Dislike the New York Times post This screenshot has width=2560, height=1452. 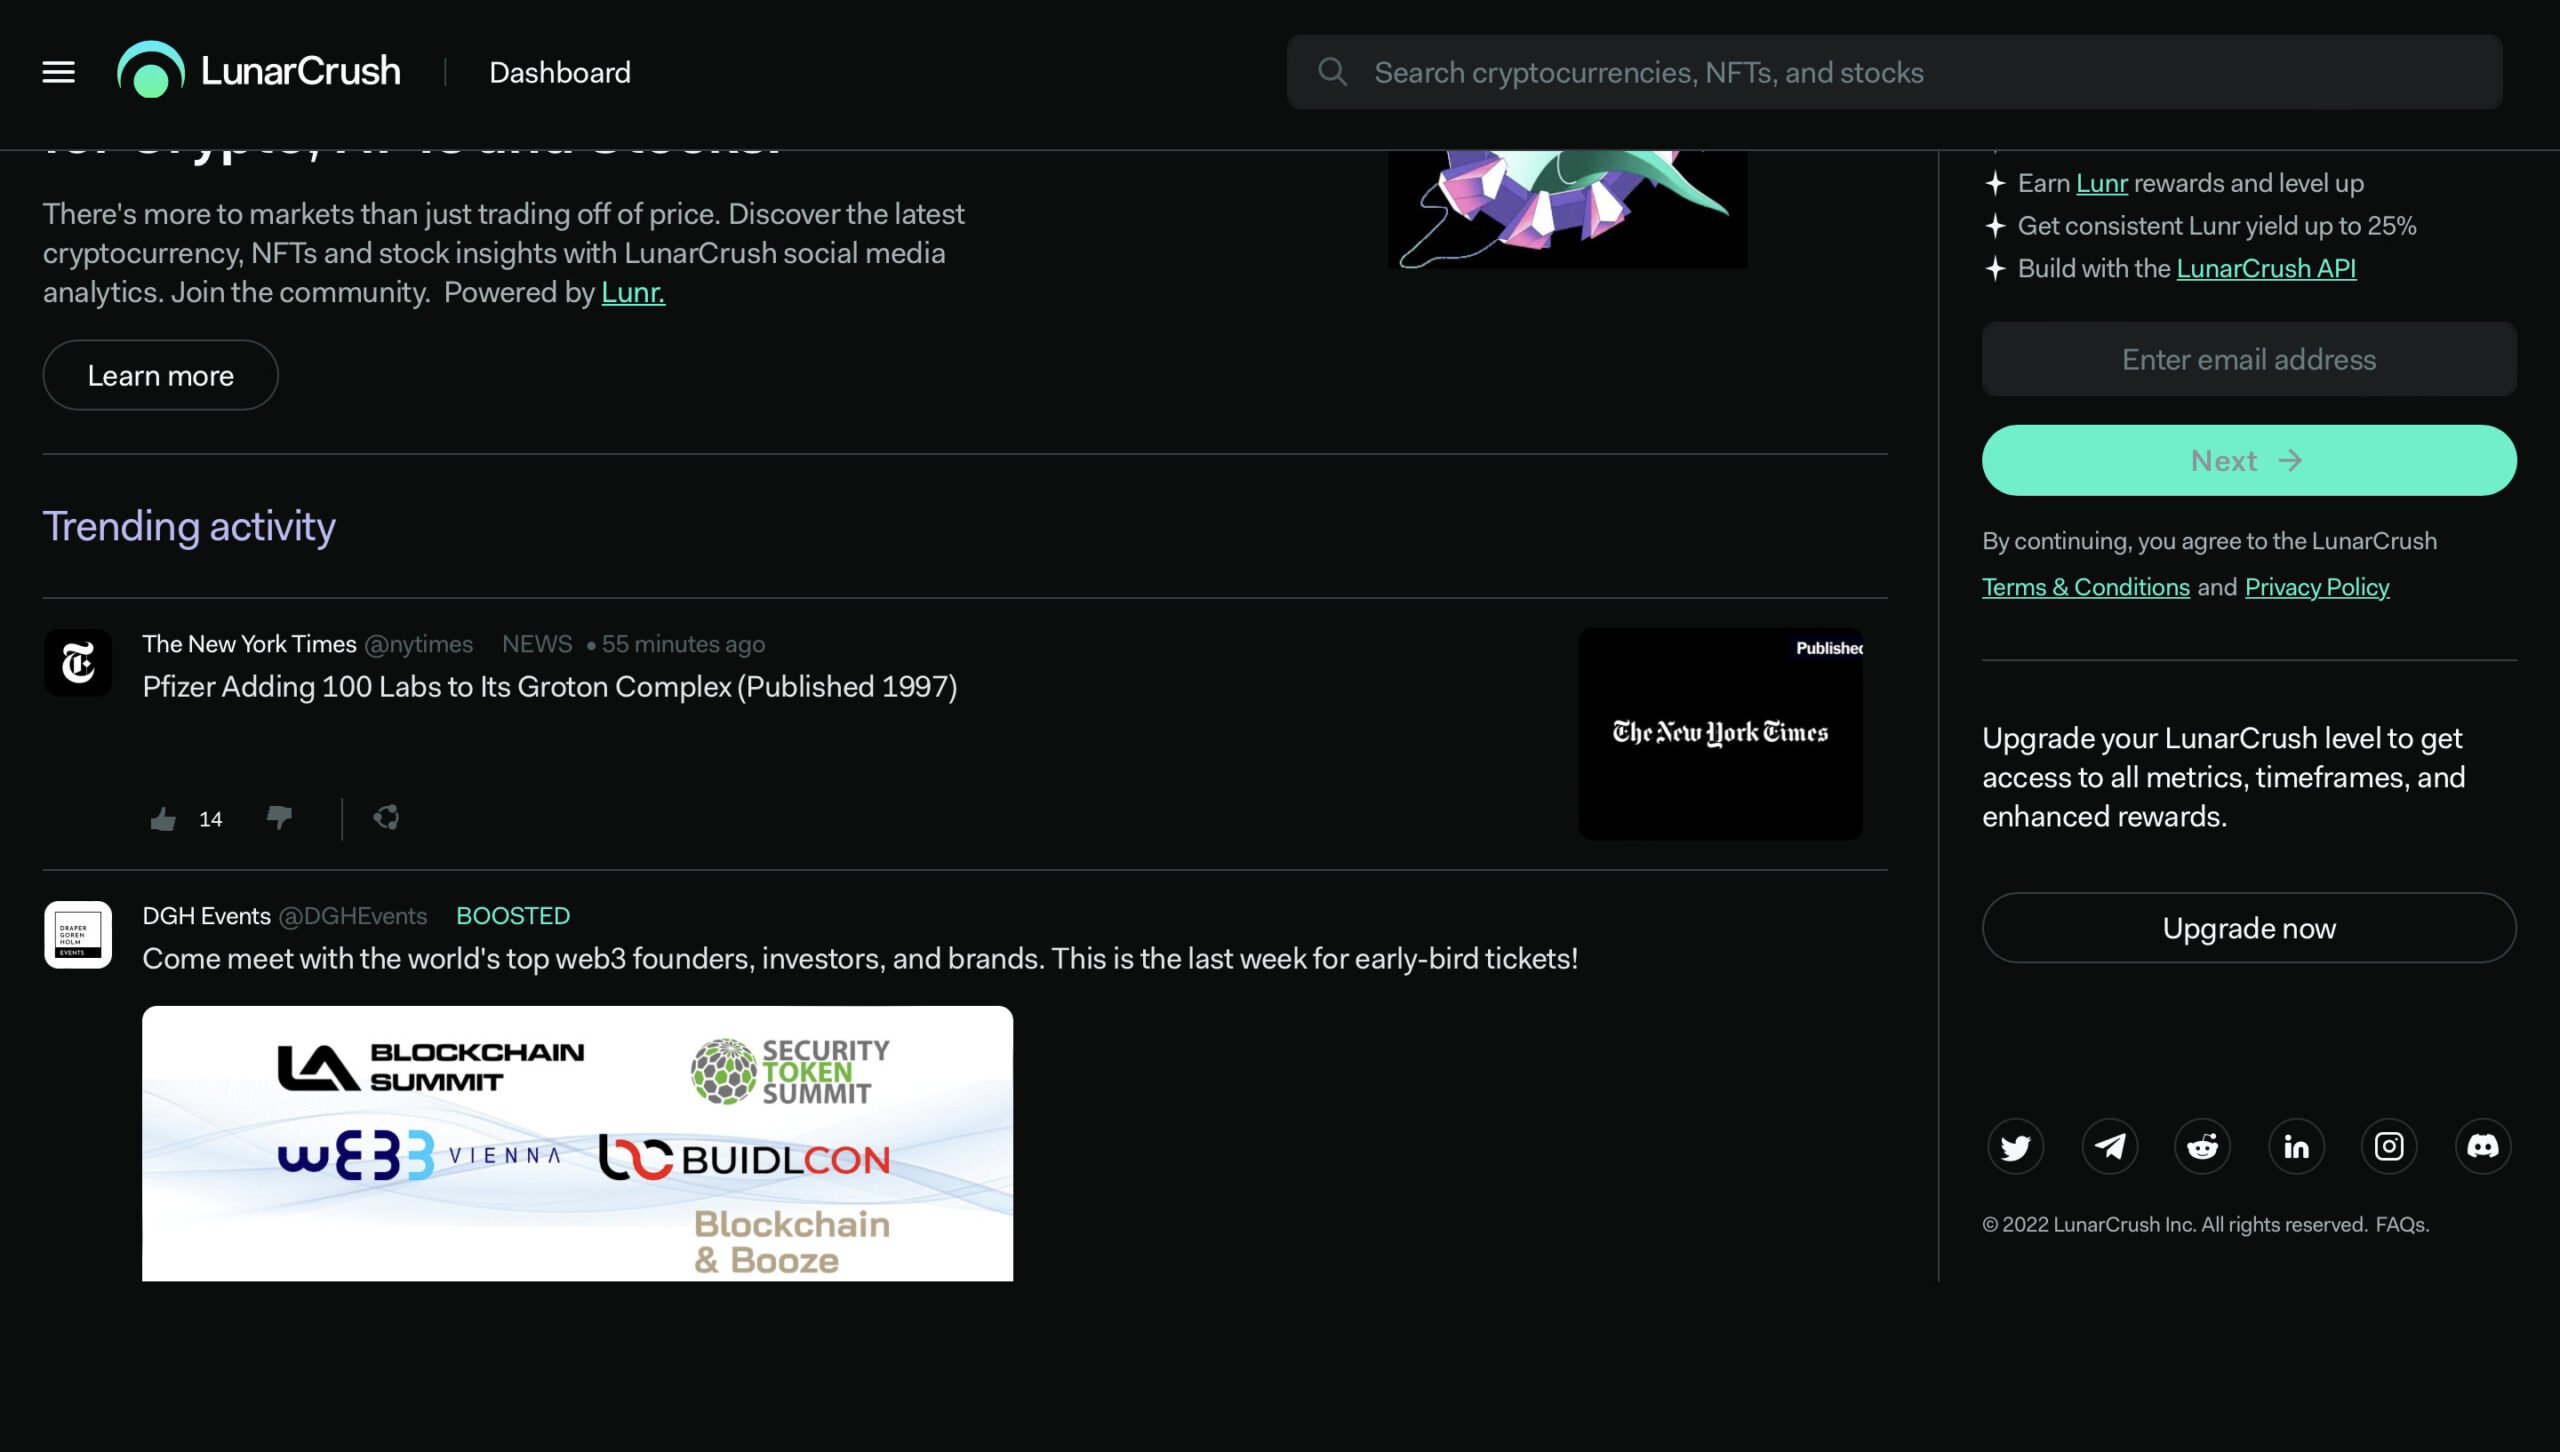coord(280,818)
